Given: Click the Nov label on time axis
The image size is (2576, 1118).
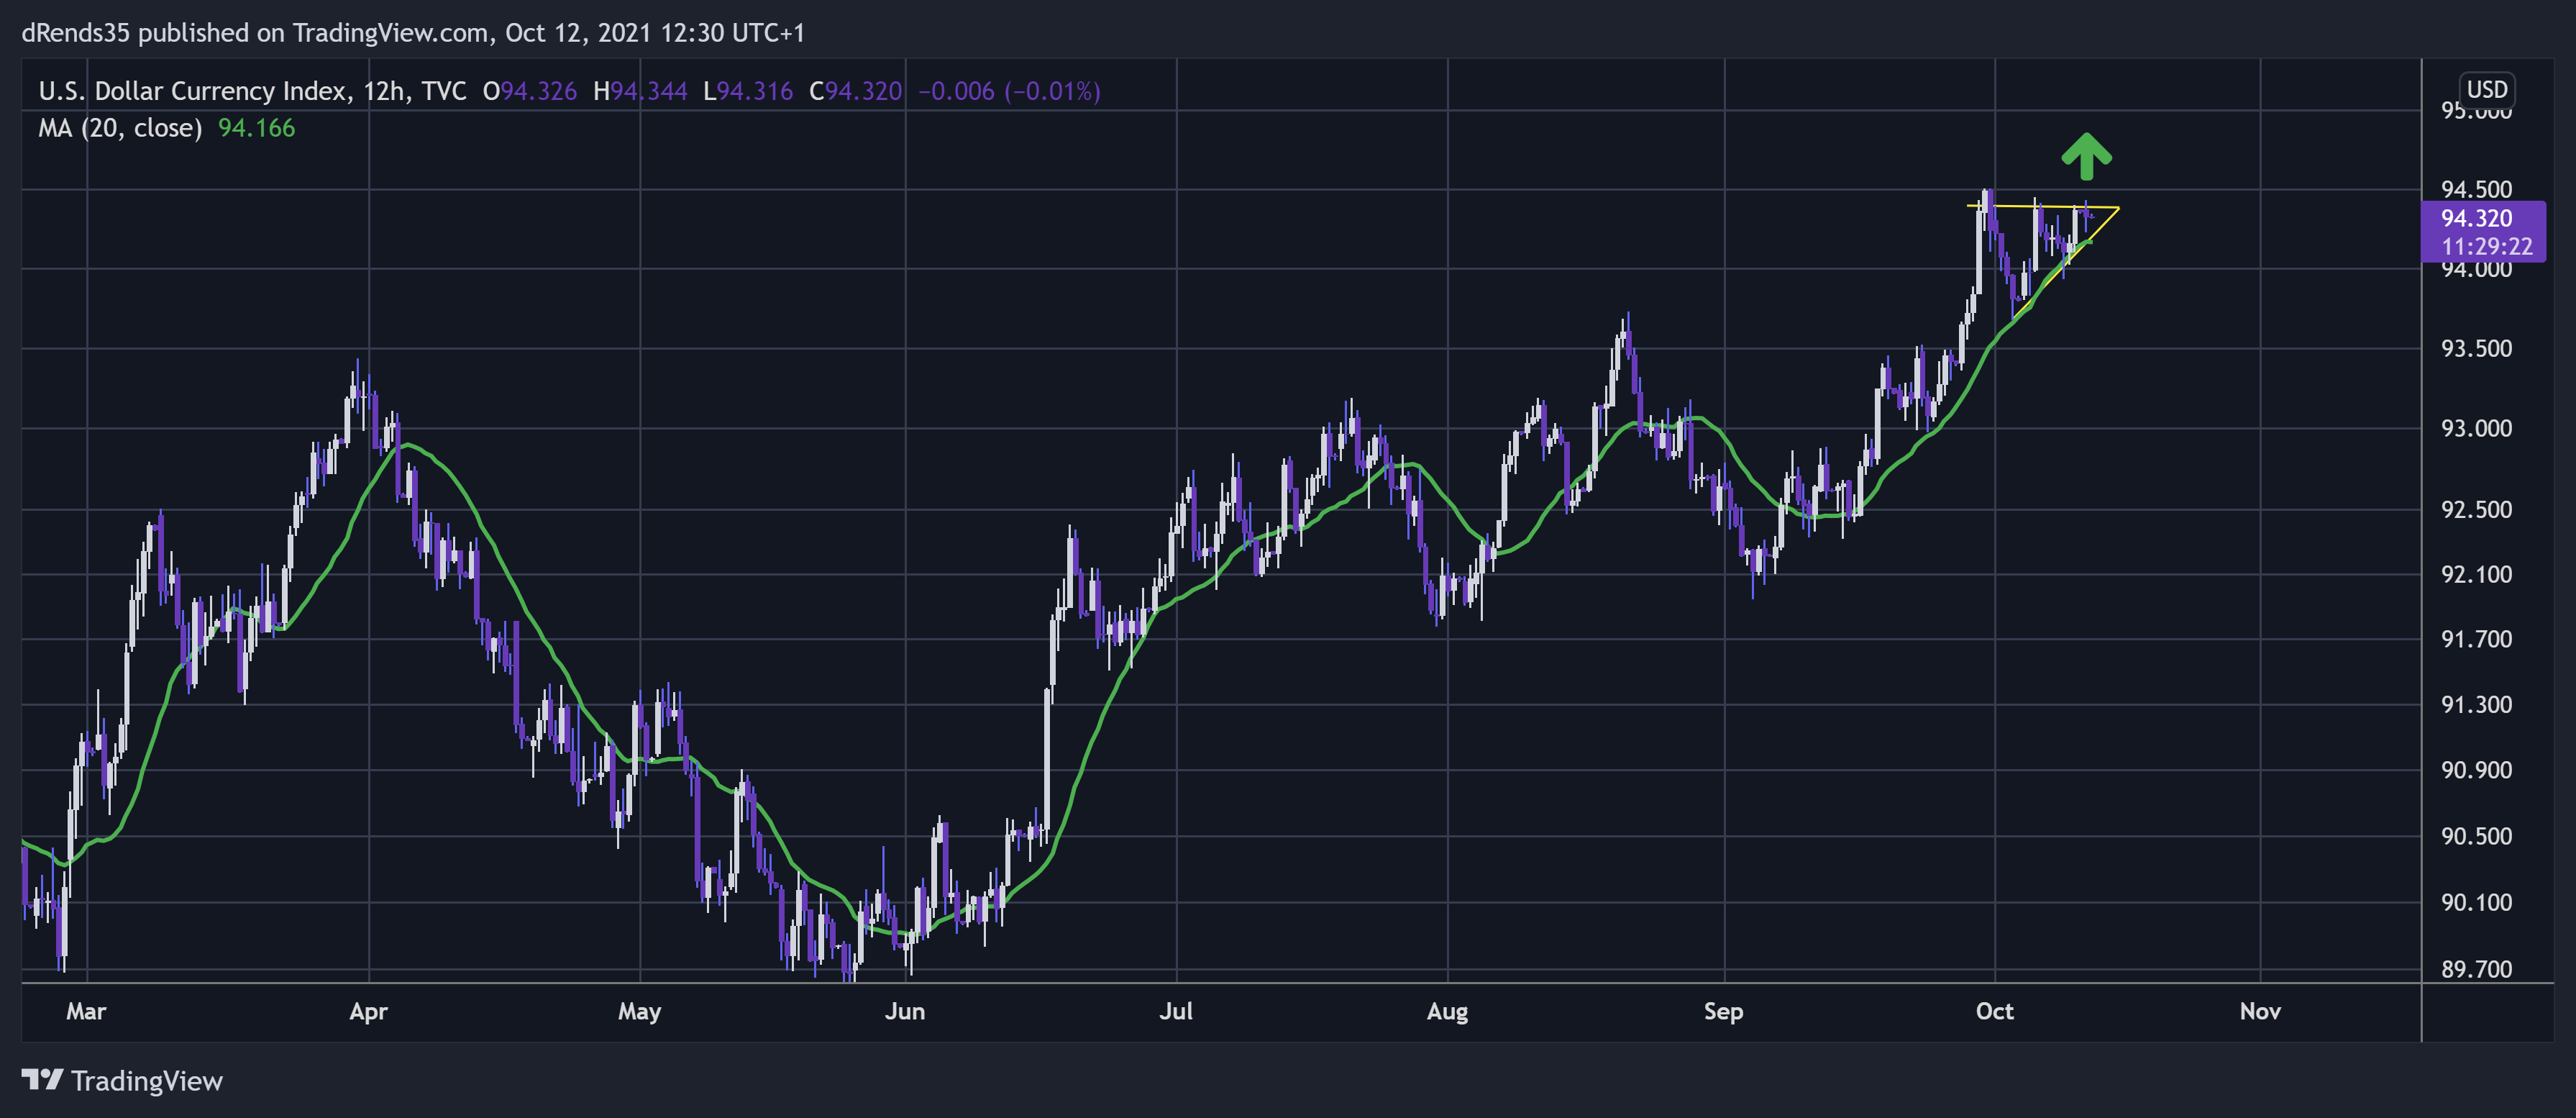Looking at the screenshot, I should pos(2260,1011).
